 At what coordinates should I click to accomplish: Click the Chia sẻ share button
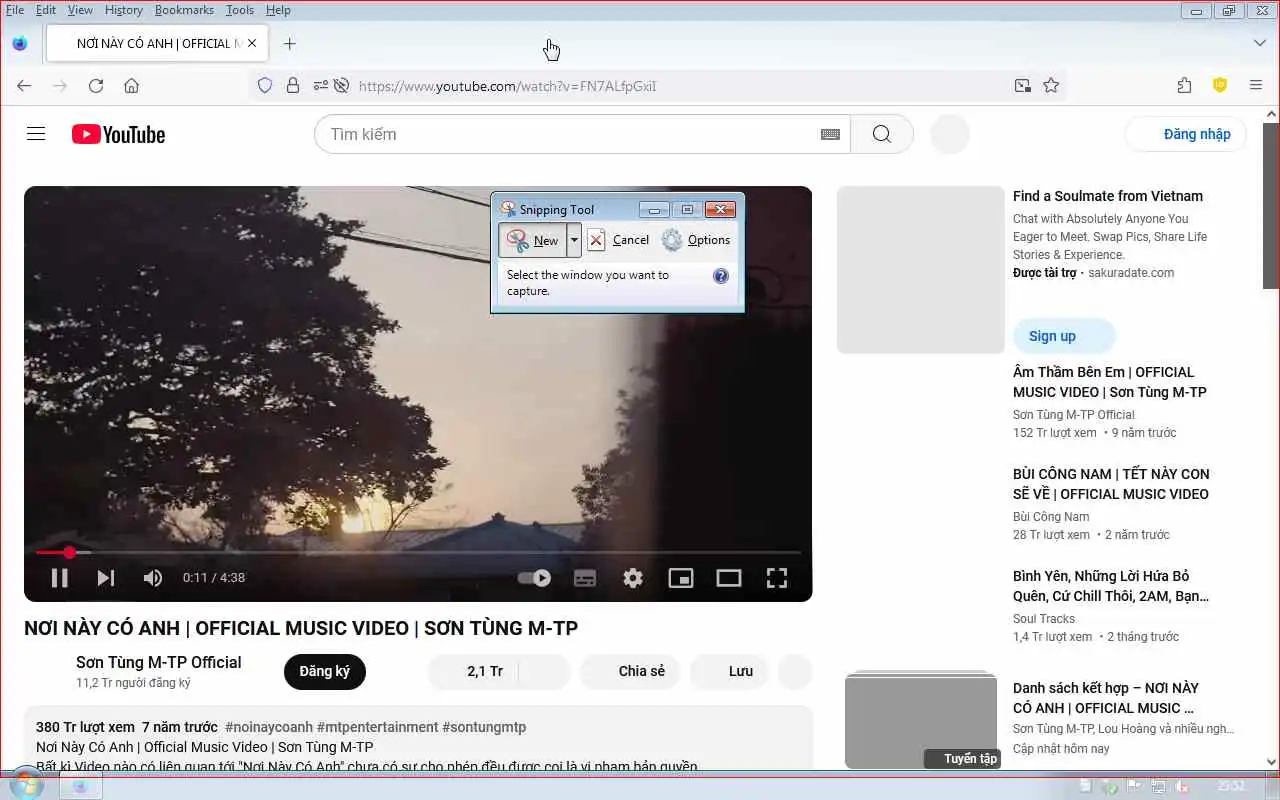tap(631, 671)
